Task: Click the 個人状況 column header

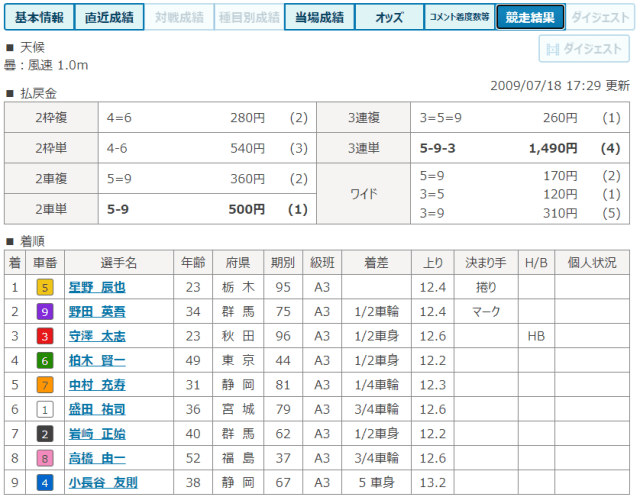Action: point(592,262)
